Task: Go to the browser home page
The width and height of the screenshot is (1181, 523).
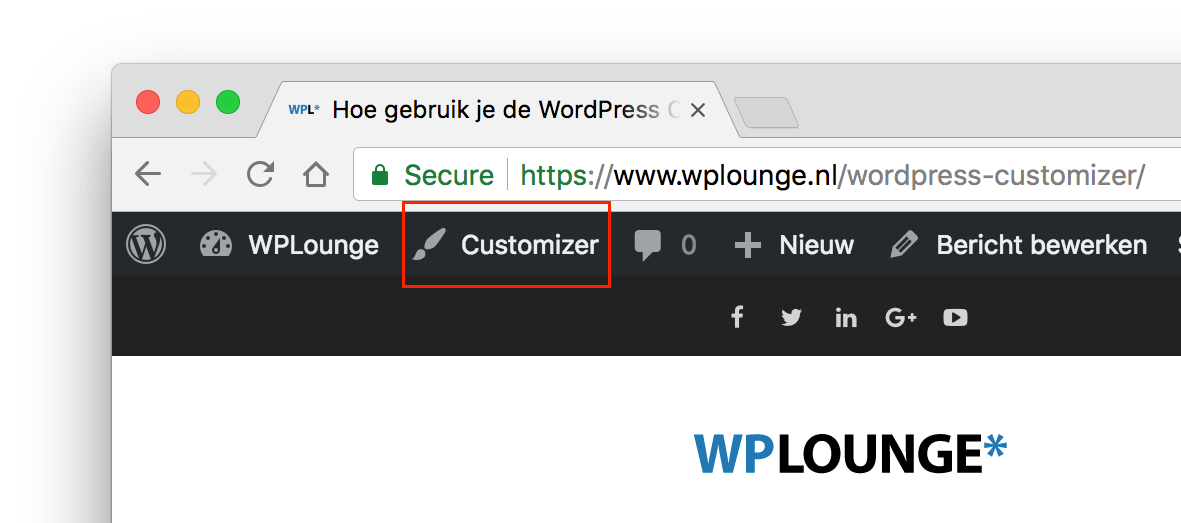Action: (x=316, y=176)
